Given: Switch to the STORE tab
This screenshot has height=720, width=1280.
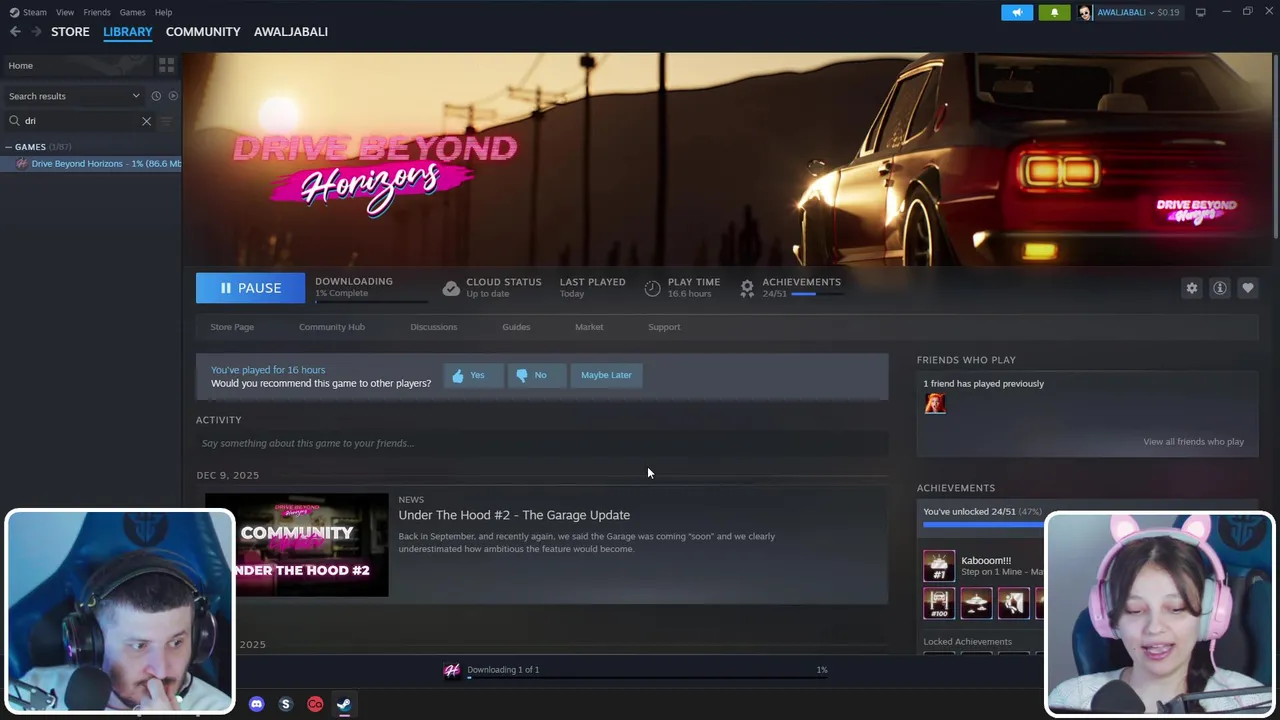Looking at the screenshot, I should click(x=70, y=32).
